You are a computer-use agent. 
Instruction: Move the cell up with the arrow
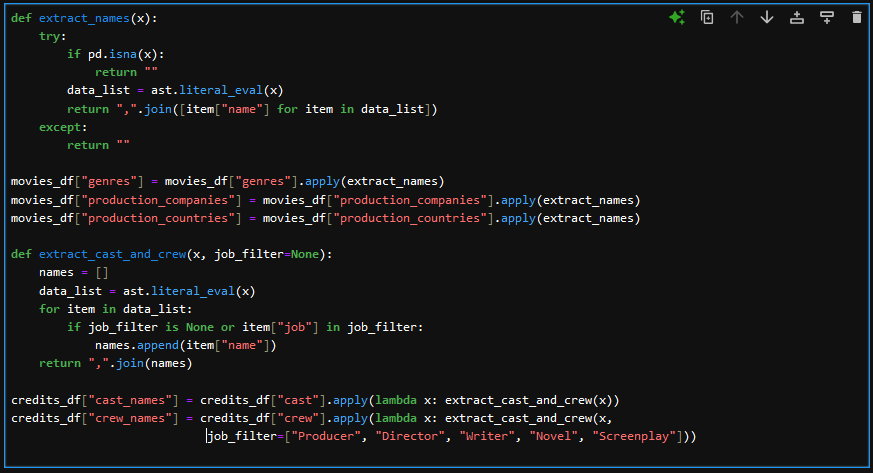[x=737, y=17]
